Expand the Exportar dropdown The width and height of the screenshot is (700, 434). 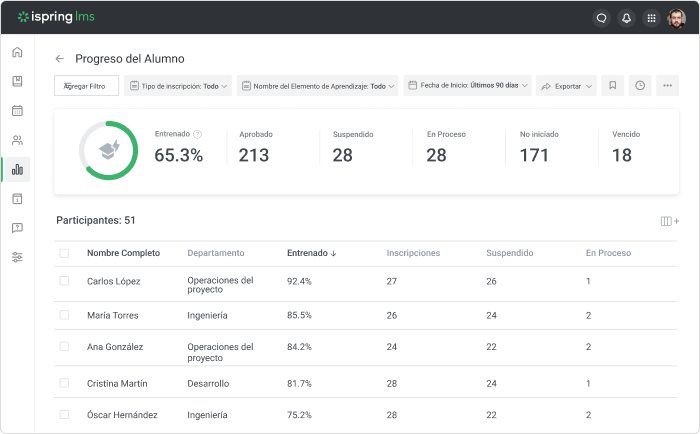point(566,86)
